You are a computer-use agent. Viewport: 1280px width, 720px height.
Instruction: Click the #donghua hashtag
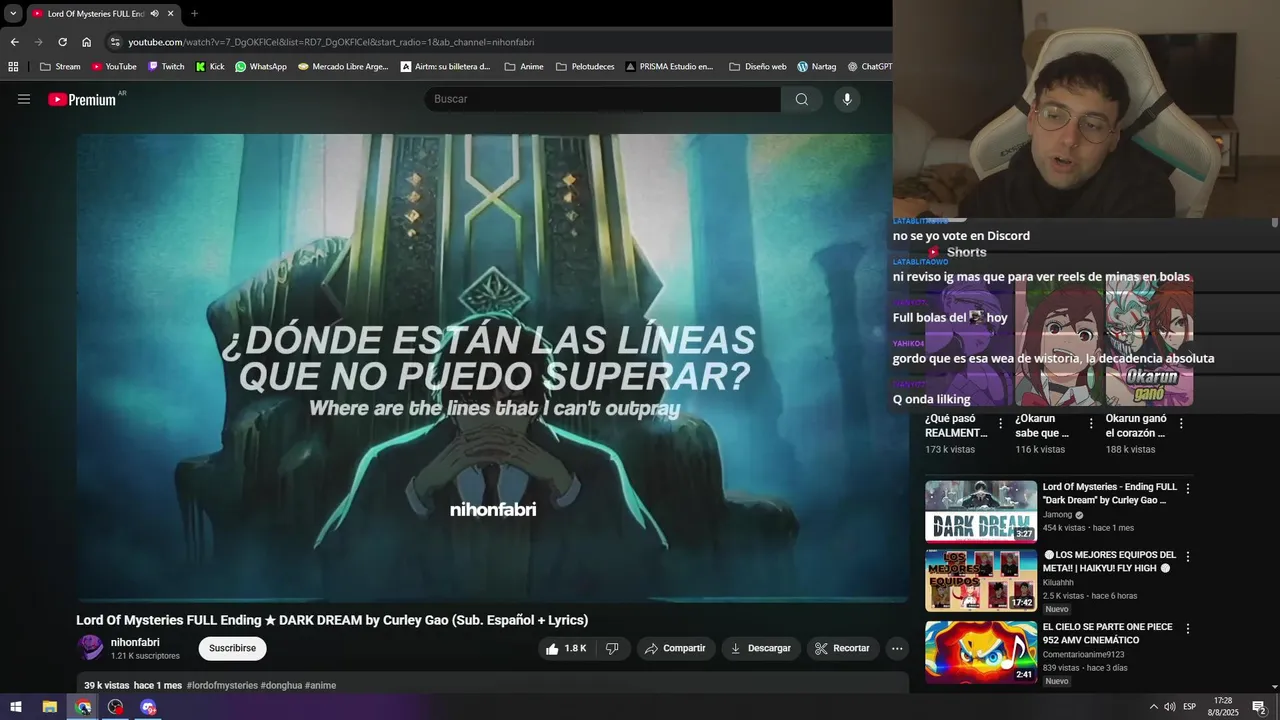click(281, 686)
